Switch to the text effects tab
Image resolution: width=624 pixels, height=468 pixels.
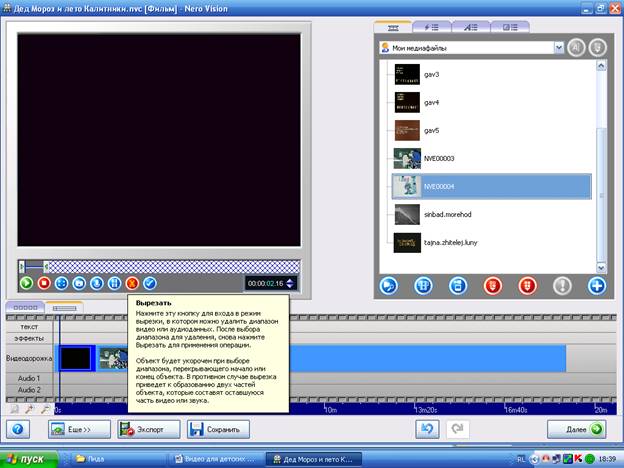click(471, 27)
